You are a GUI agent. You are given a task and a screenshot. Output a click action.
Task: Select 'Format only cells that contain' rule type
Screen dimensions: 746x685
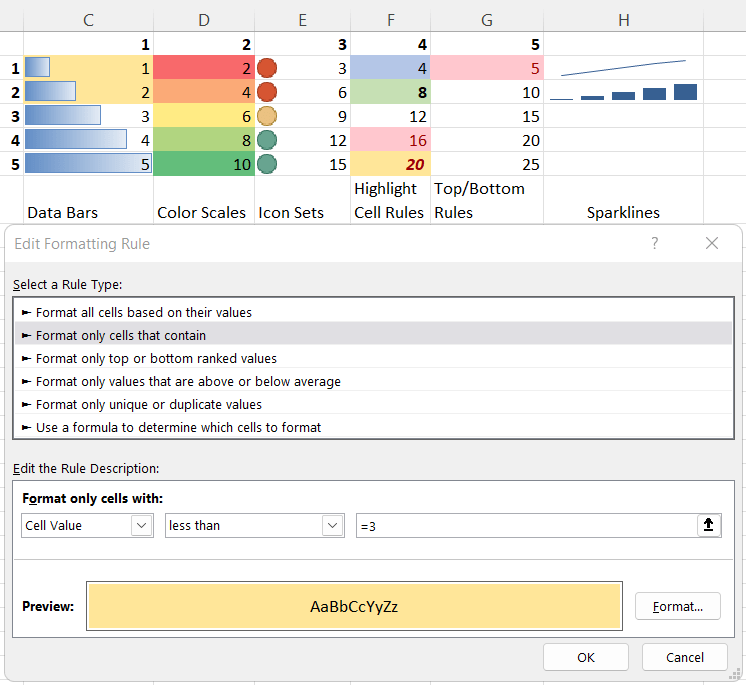pyautogui.click(x=373, y=335)
